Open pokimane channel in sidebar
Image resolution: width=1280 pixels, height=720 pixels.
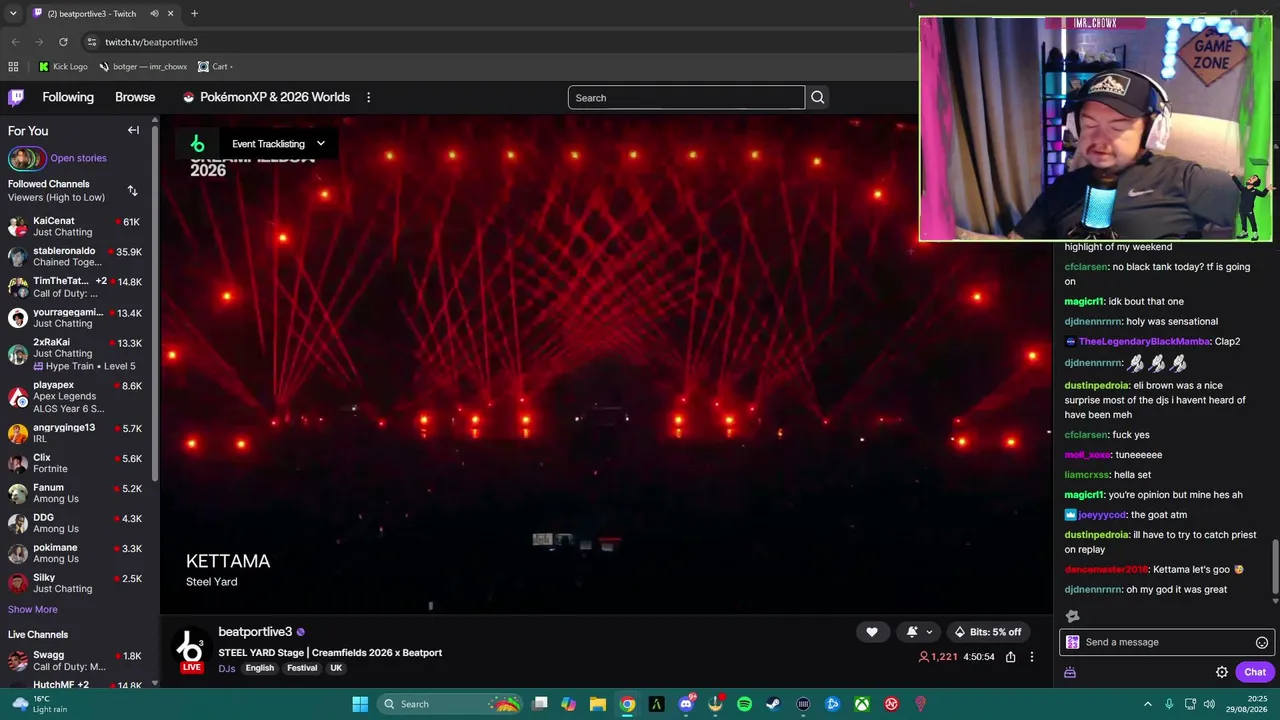point(78,553)
